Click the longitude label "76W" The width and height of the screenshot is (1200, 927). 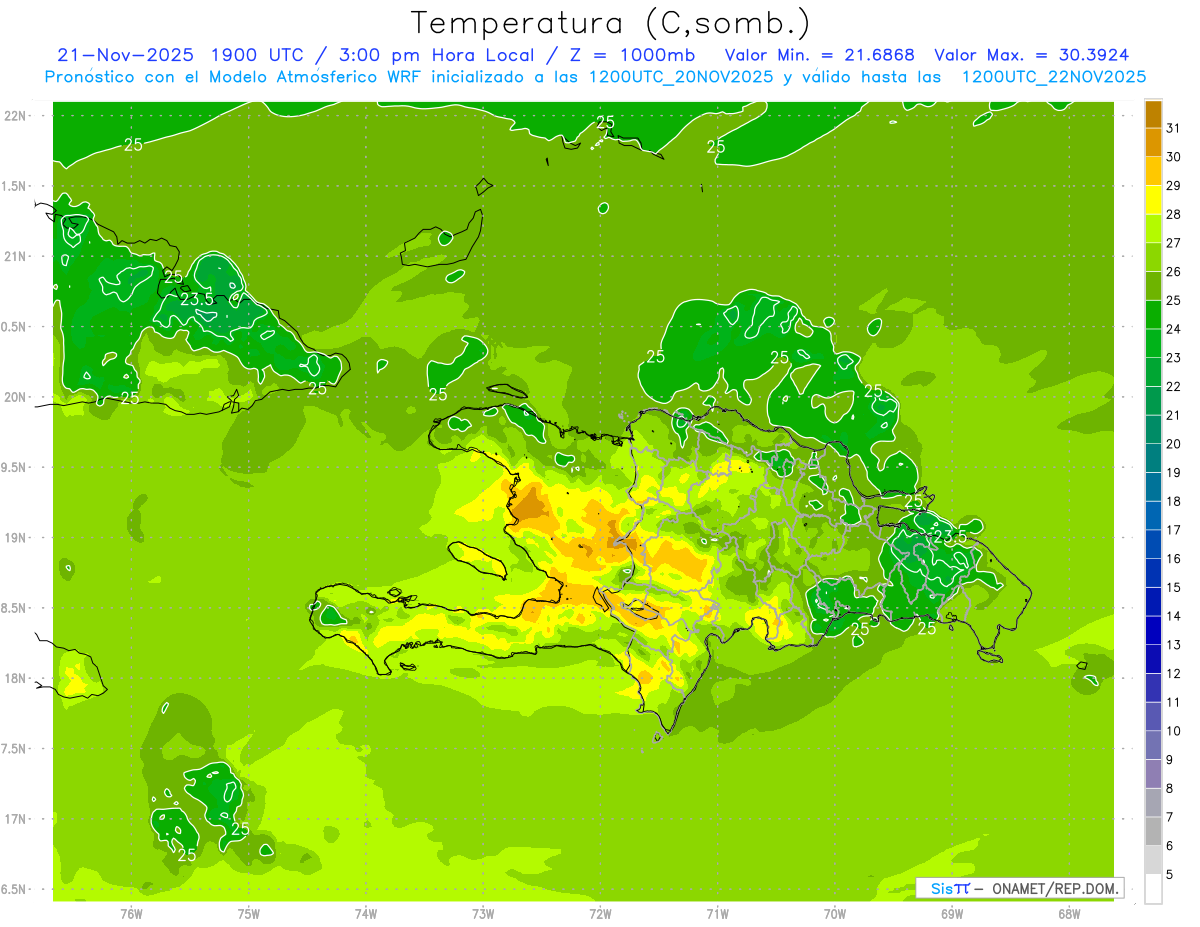[131, 914]
